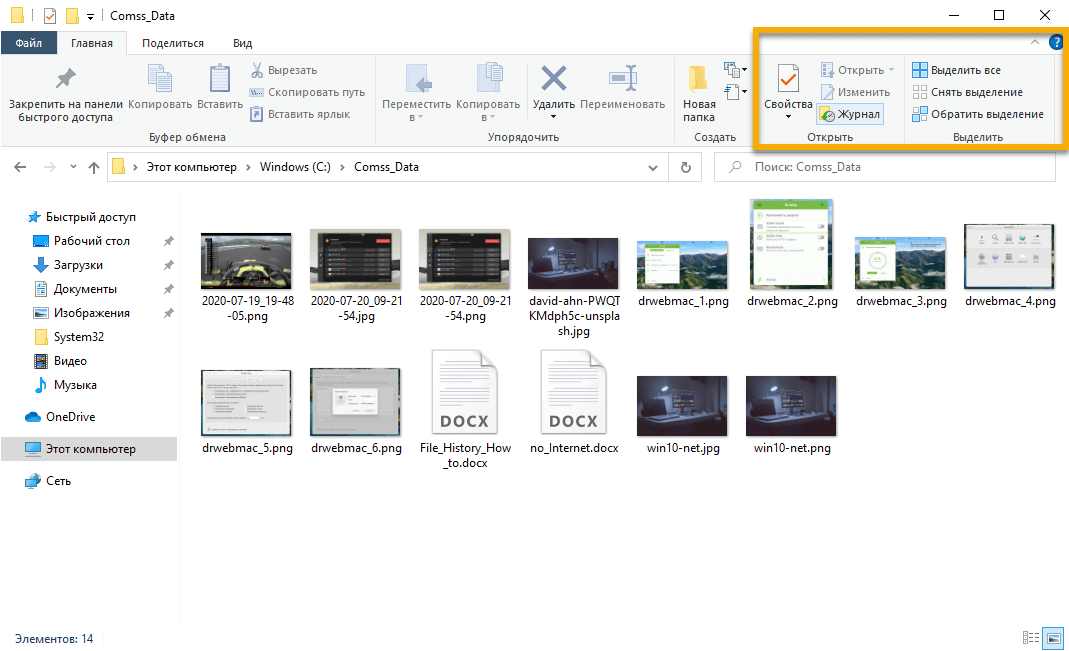Open the easy access dropdown in Создать group
The width and height of the screenshot is (1069, 651).
(x=736, y=91)
